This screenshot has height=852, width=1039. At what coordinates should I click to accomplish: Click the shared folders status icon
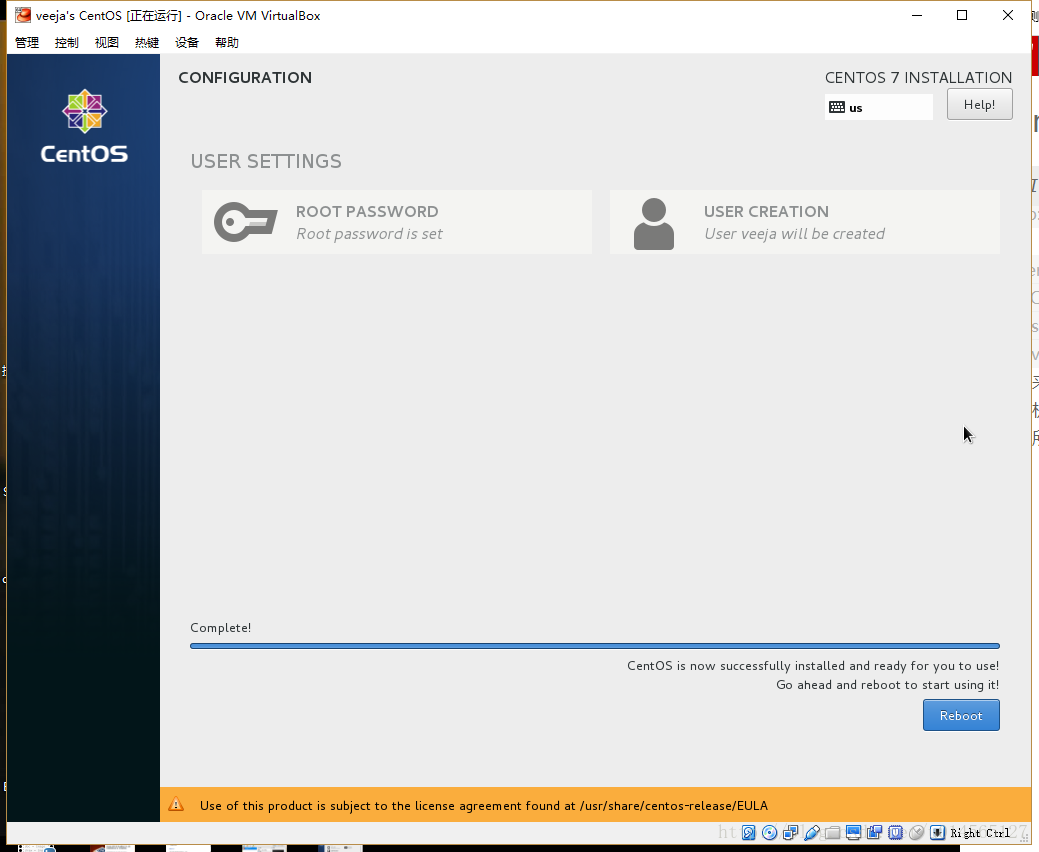coord(832,833)
